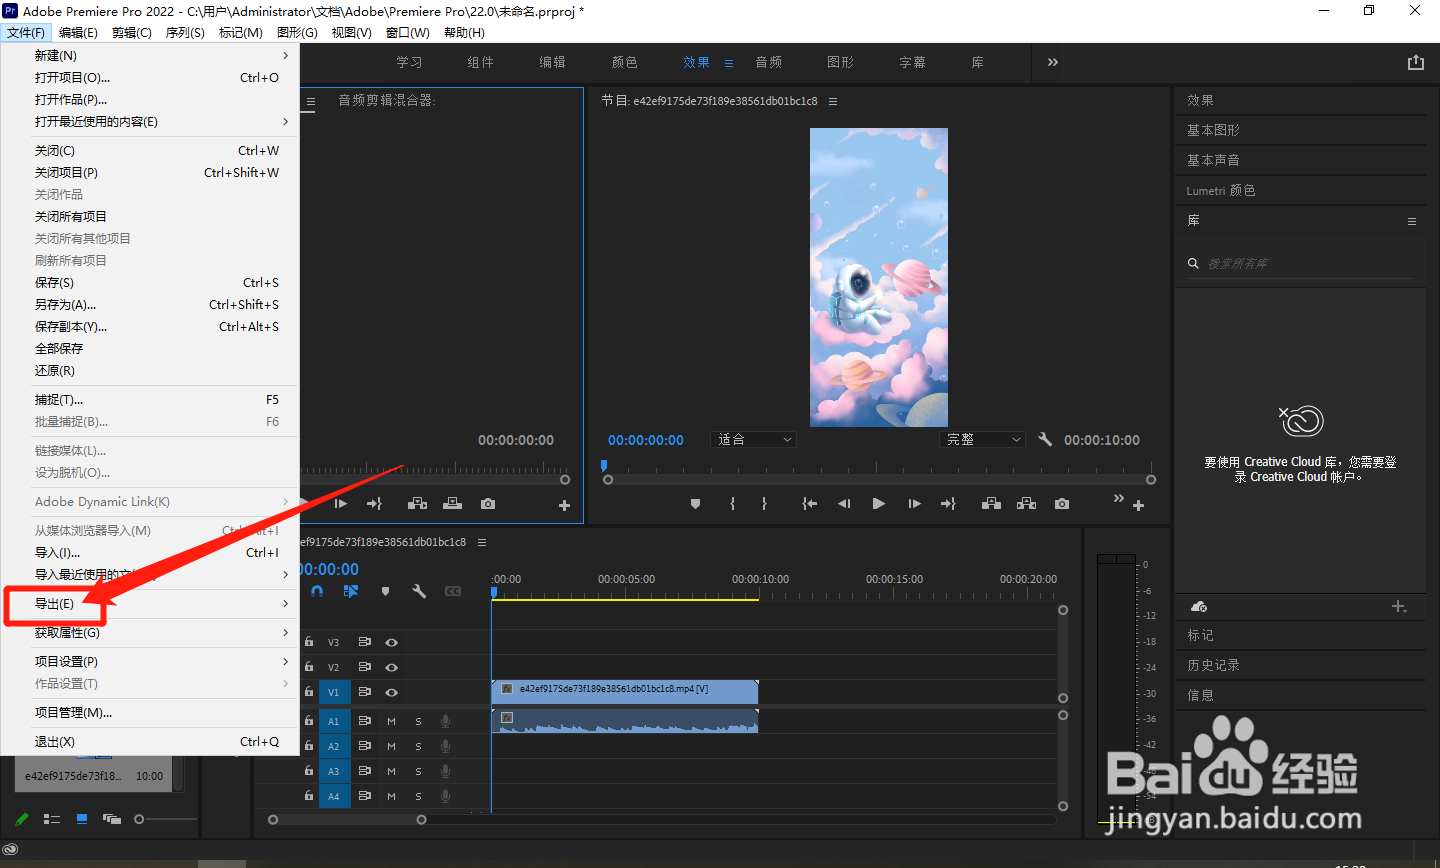Mark In point in Program monitor
The height and width of the screenshot is (868, 1440).
coord(732,504)
